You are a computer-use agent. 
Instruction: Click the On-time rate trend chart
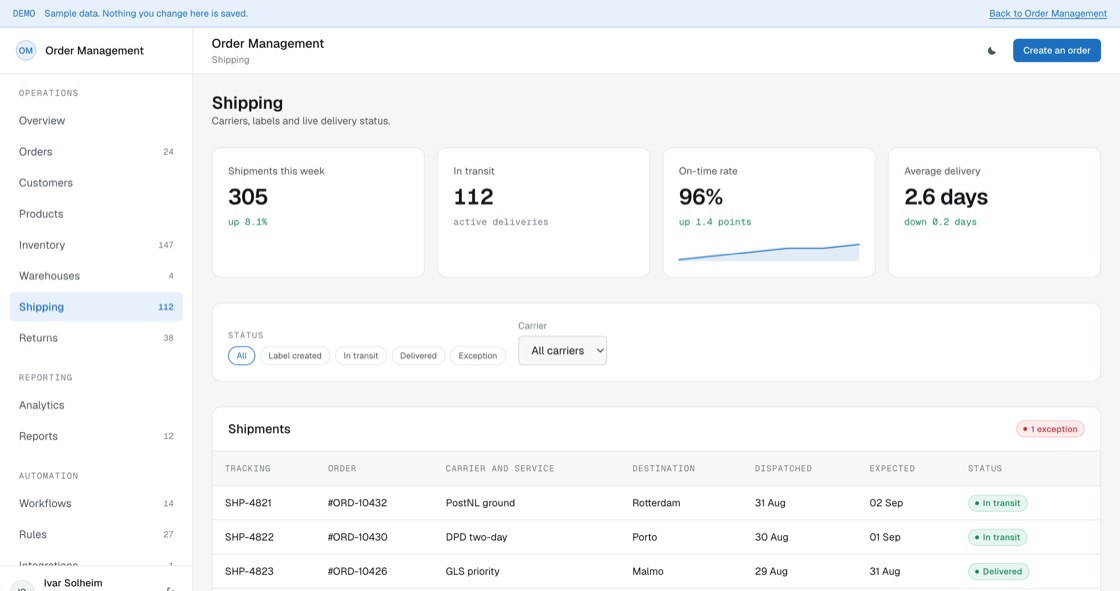click(x=769, y=252)
